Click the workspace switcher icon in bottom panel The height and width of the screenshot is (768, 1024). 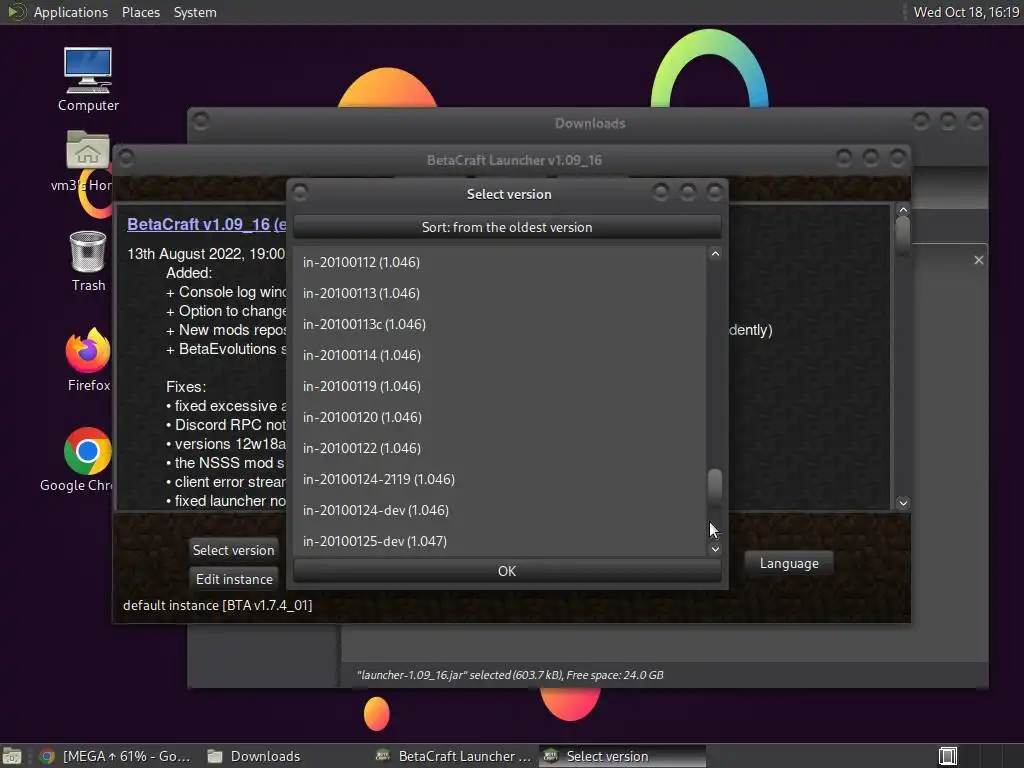[x=948, y=756]
